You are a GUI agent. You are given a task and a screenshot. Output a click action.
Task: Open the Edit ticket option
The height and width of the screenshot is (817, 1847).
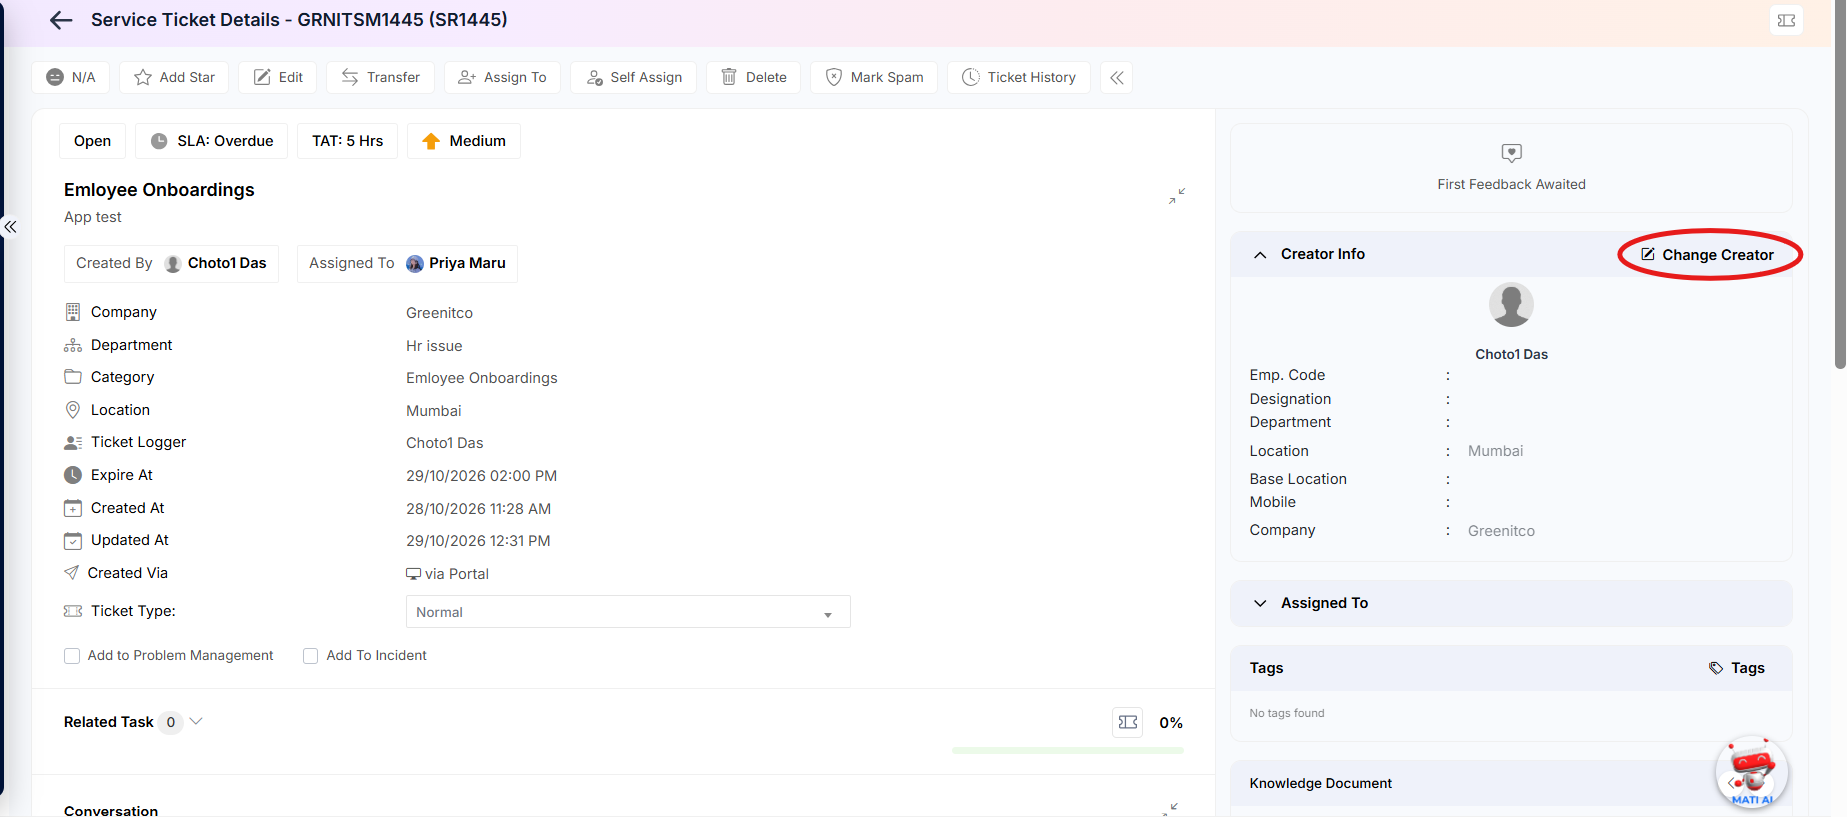278,77
